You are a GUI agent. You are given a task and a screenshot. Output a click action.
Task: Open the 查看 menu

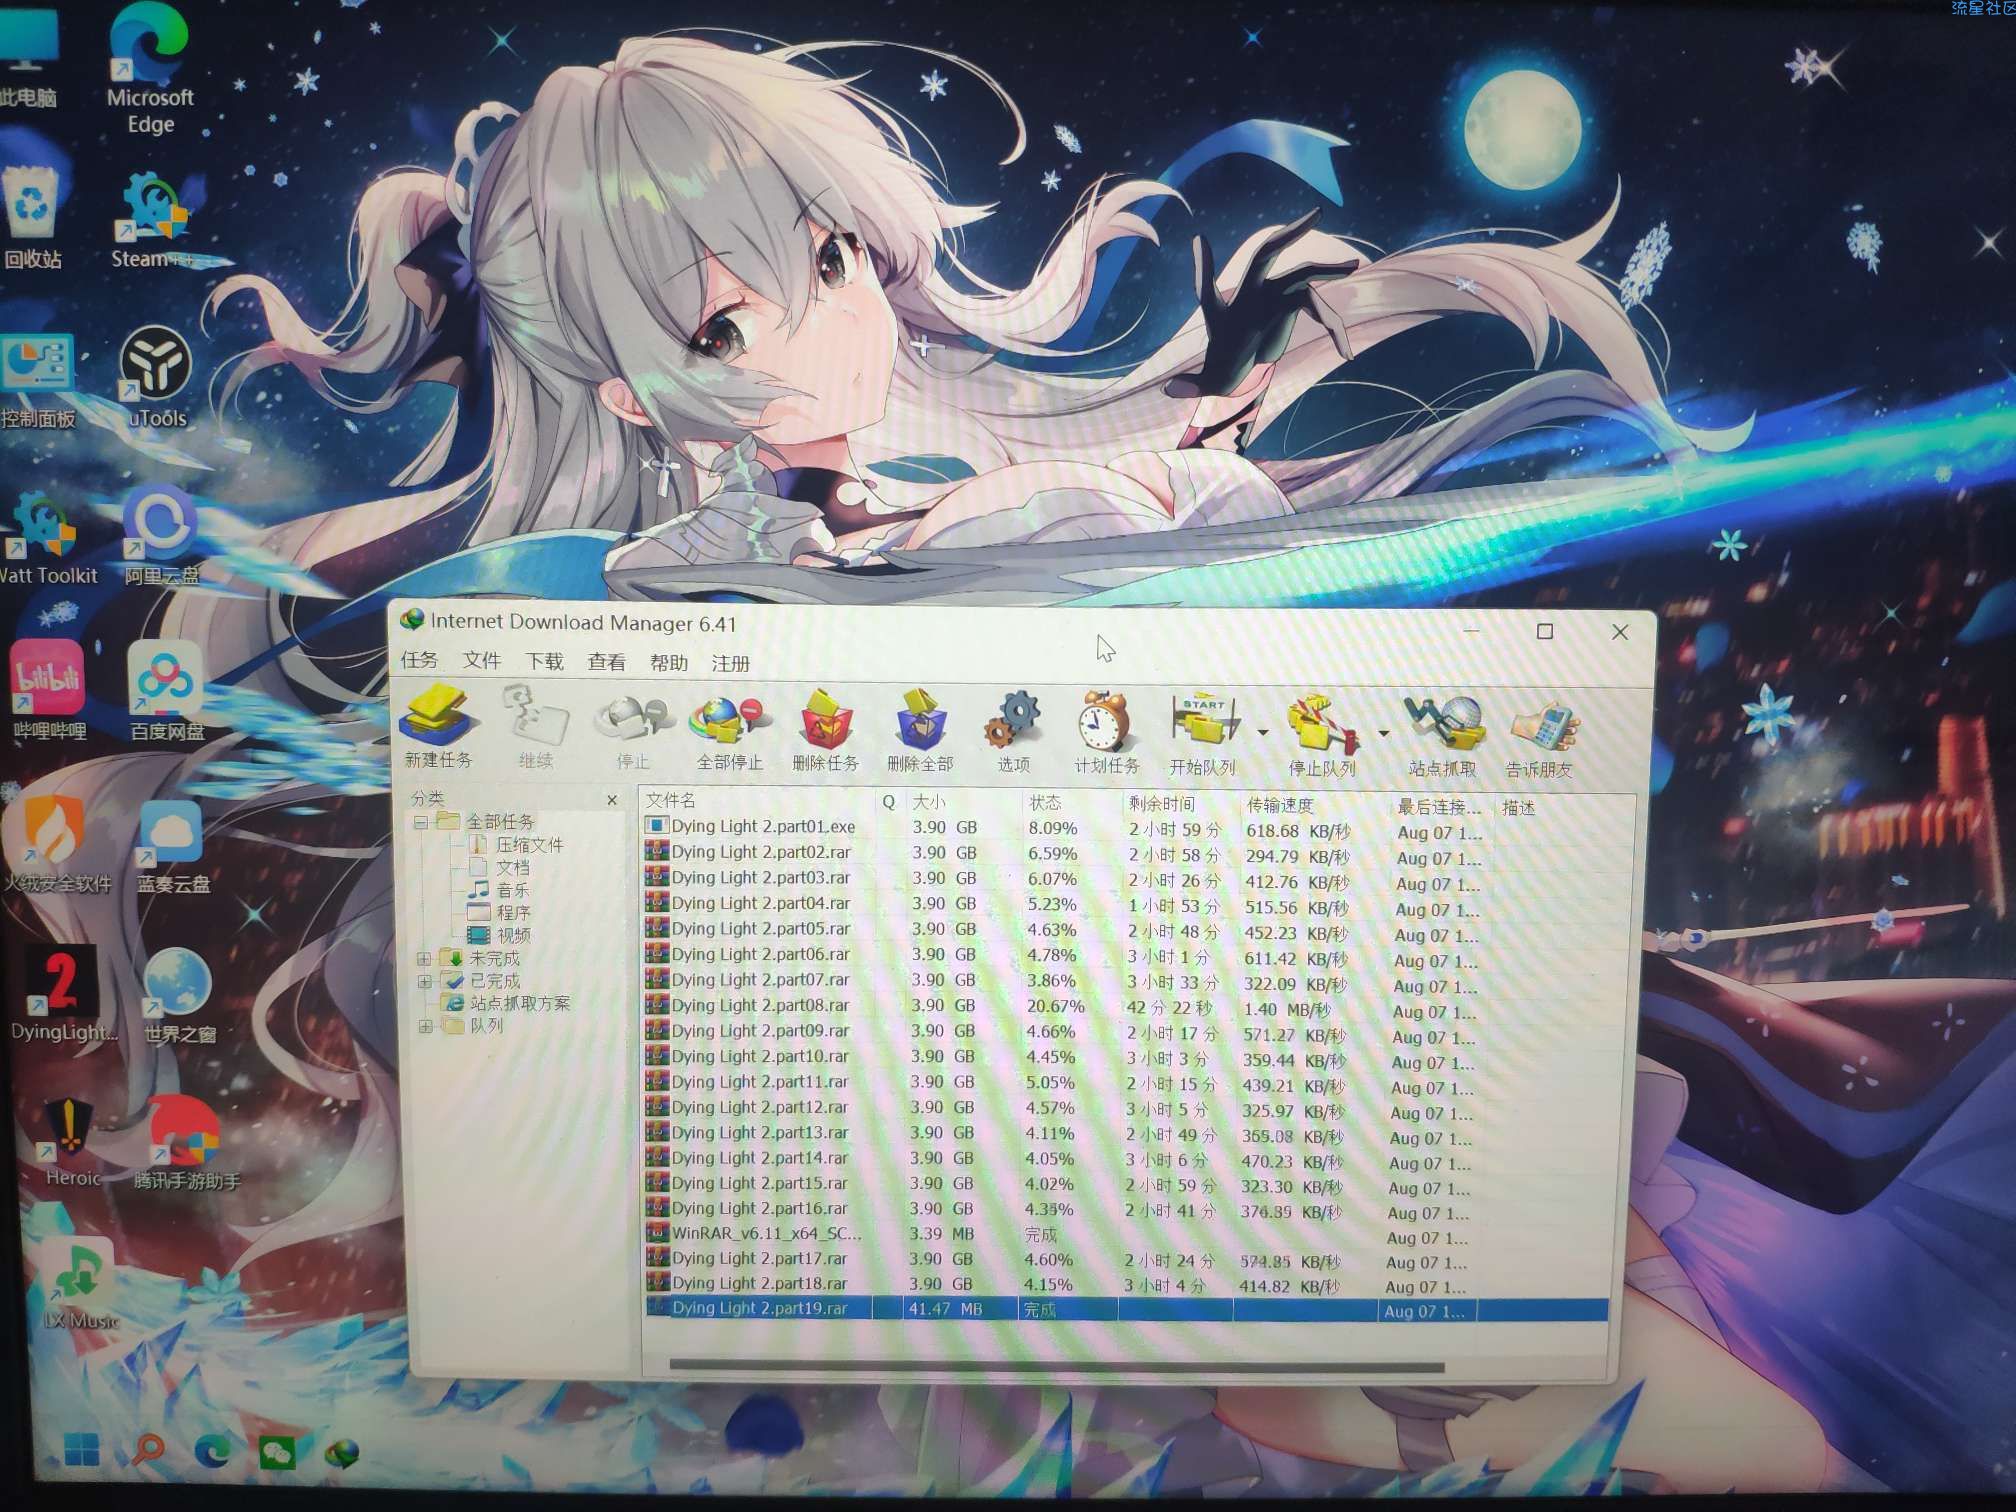[606, 662]
